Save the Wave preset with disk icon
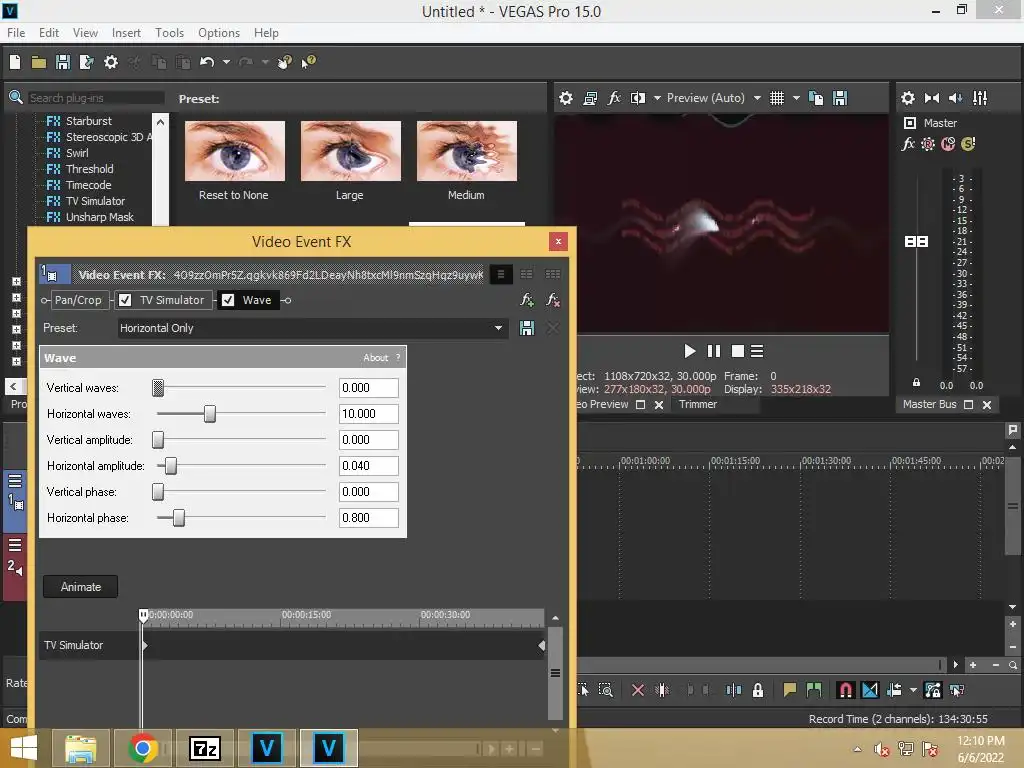The width and height of the screenshot is (1024, 768). (526, 328)
